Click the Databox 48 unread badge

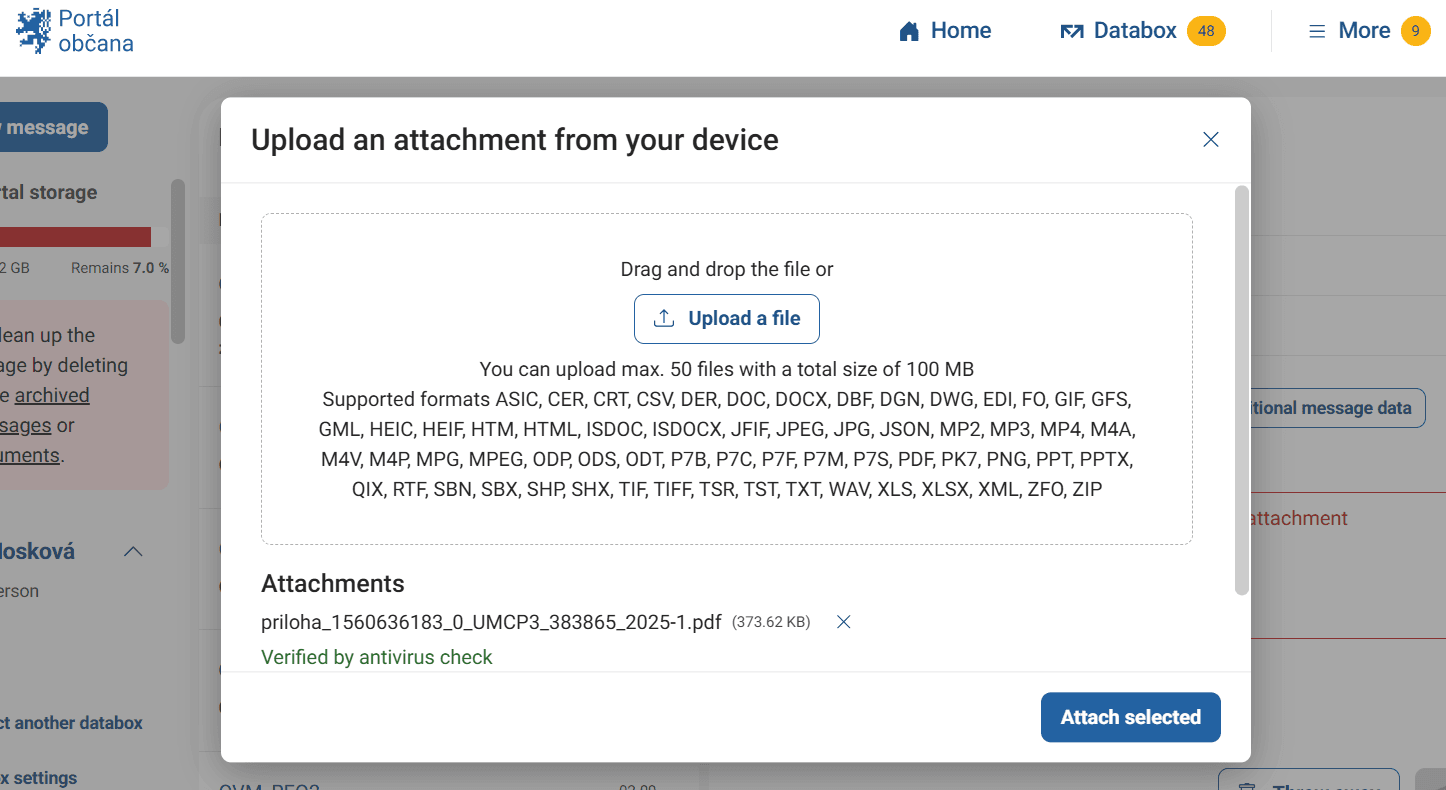[1206, 31]
